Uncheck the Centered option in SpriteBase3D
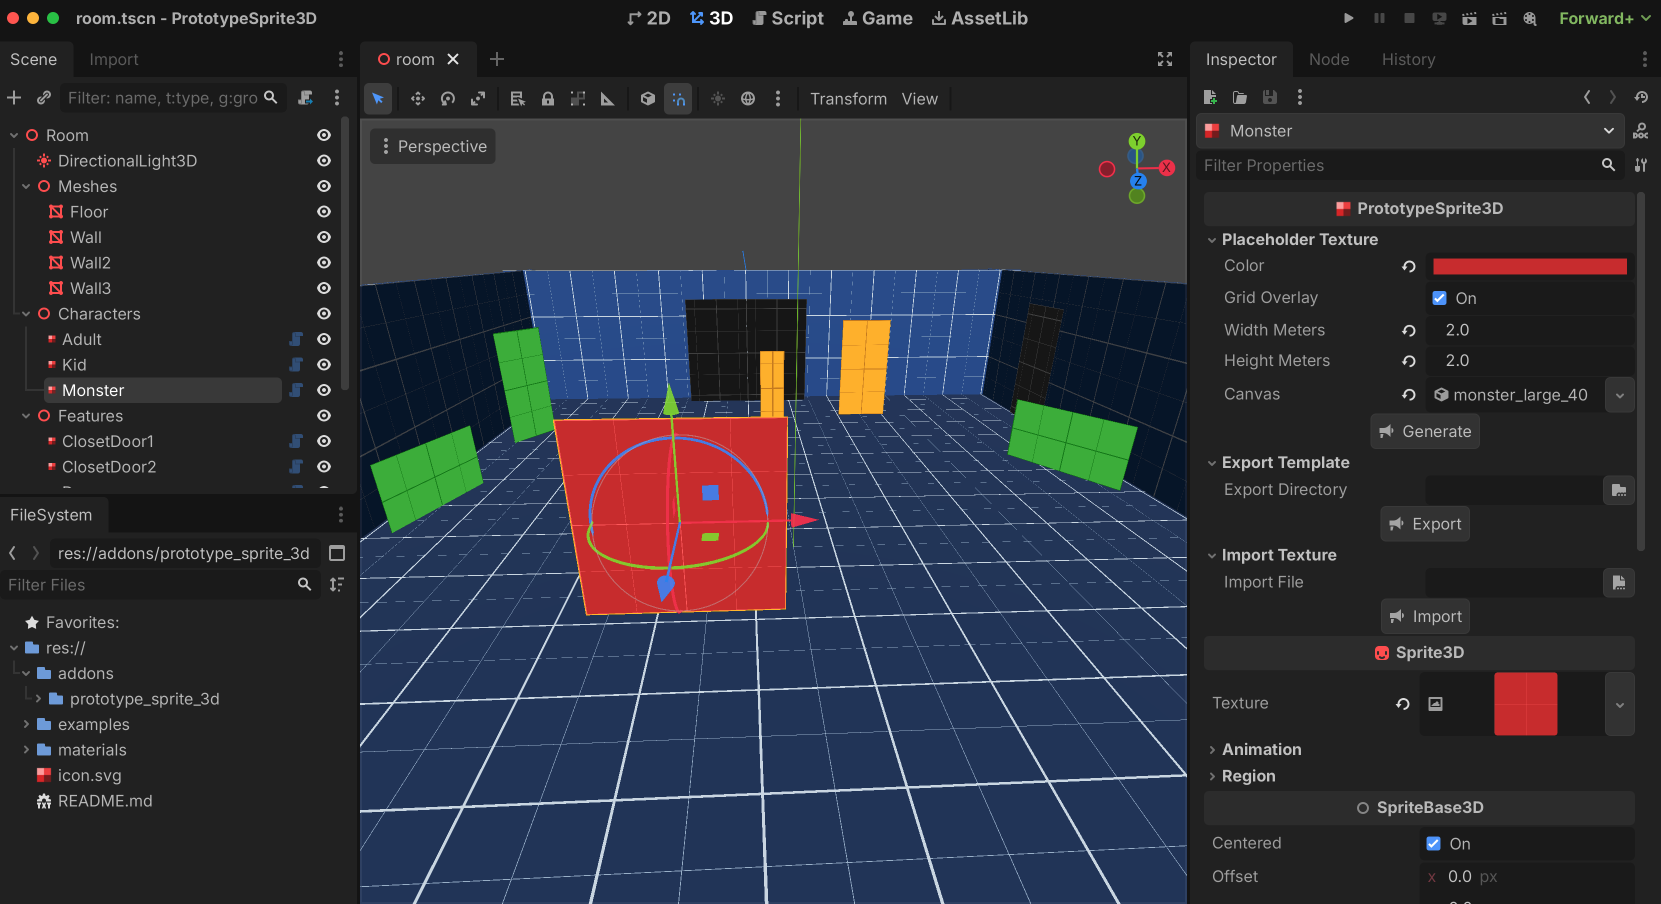 (1434, 843)
